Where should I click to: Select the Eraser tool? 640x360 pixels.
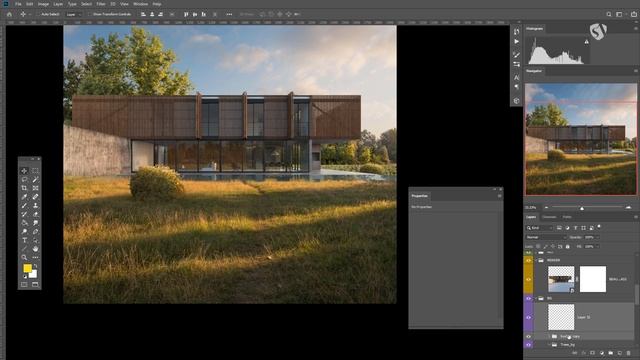click(x=35, y=214)
